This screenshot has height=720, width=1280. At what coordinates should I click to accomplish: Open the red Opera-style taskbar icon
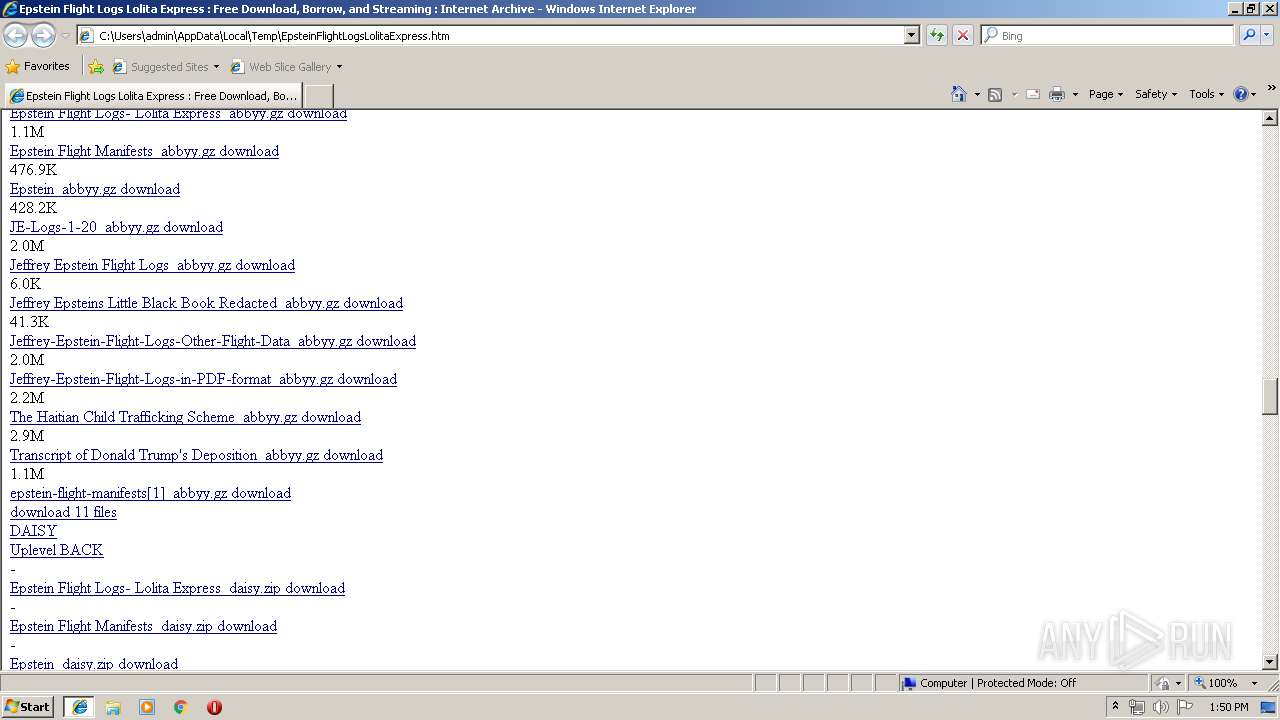[214, 707]
